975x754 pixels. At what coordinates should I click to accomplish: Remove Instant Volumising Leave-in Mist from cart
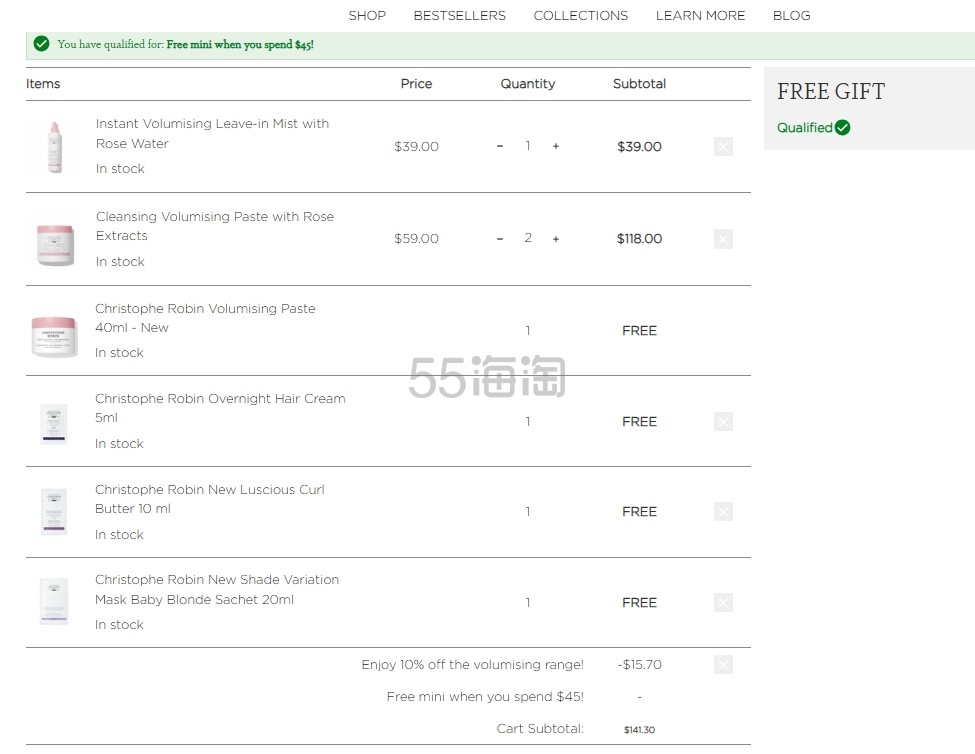point(723,147)
